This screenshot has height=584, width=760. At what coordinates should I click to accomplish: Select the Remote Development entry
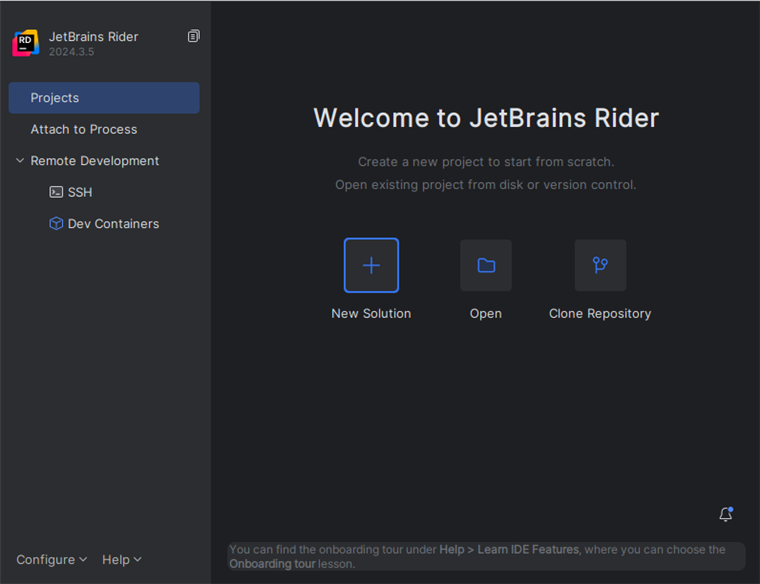click(x=95, y=161)
